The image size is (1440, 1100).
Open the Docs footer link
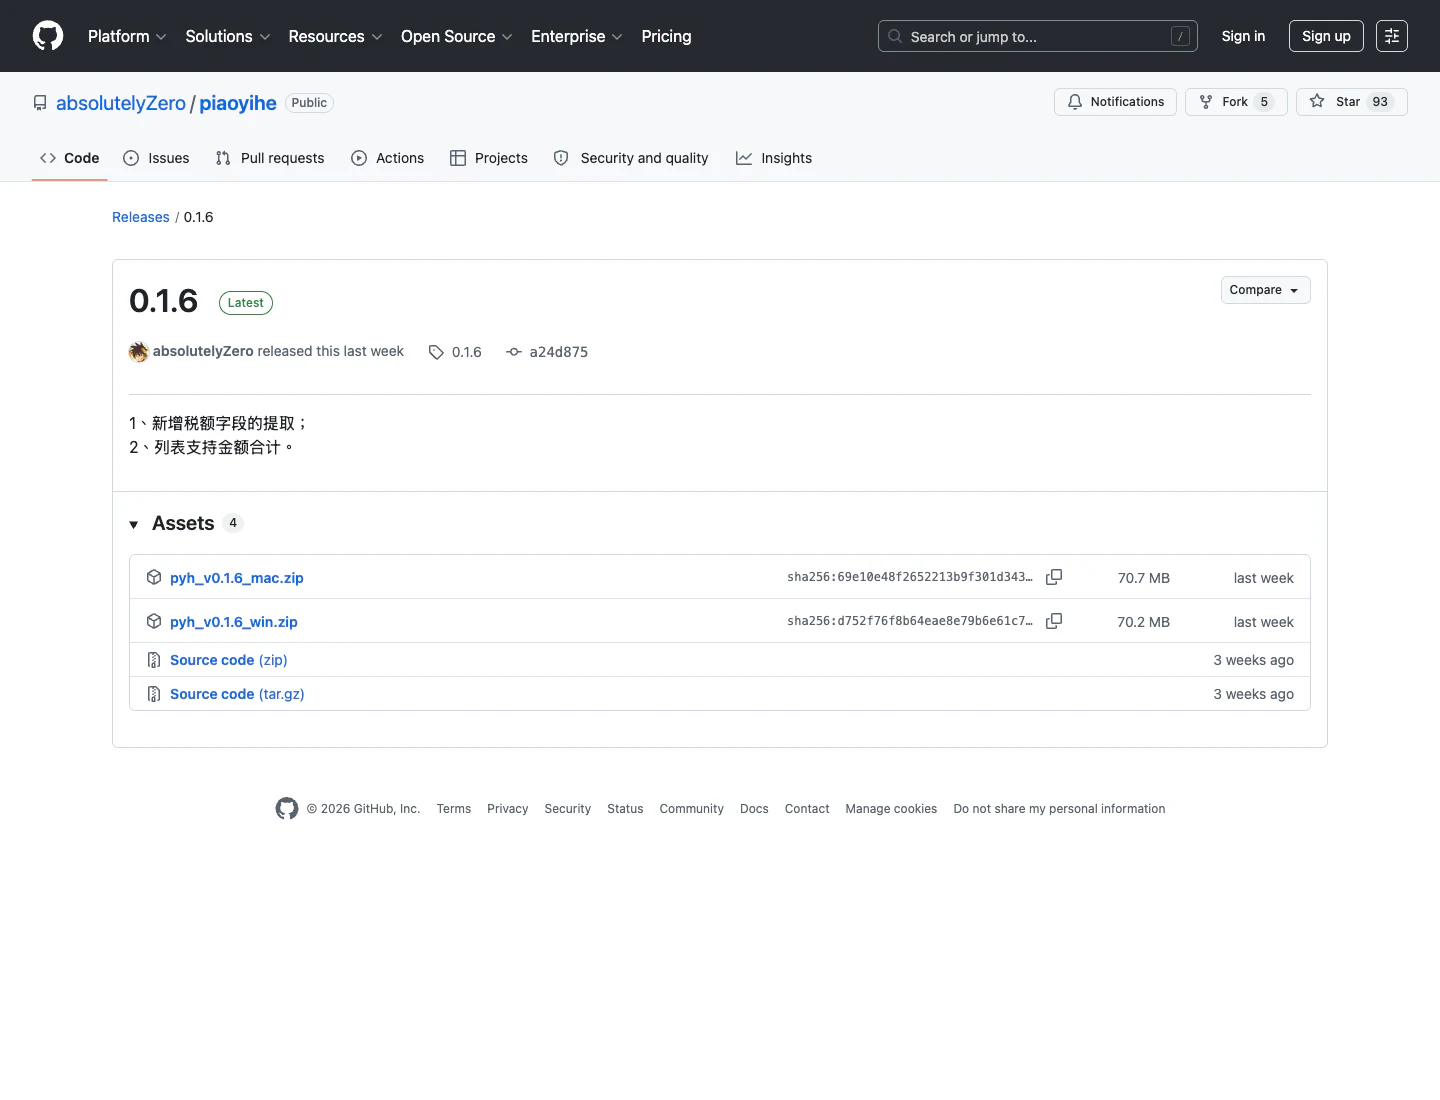754,809
